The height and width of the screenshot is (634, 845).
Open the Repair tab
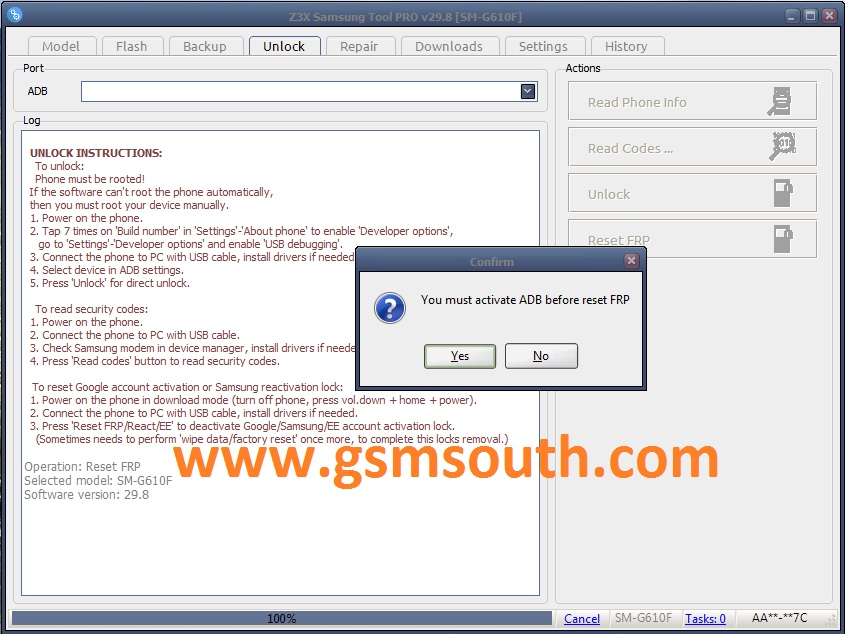click(359, 46)
